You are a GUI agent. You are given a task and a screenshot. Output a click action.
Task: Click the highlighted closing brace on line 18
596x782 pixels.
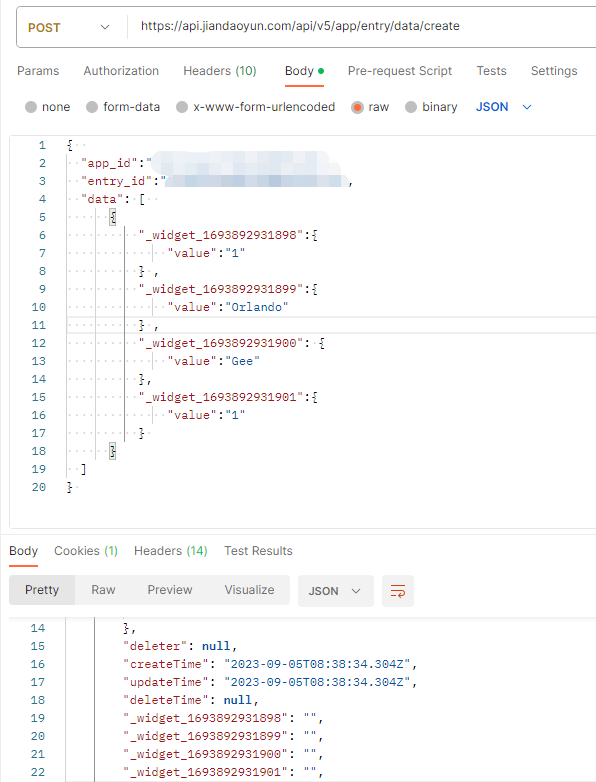[x=113, y=451]
